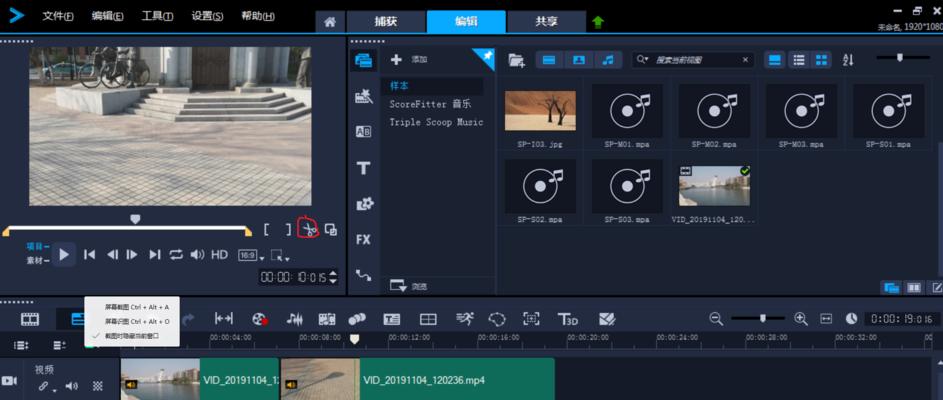Select SP-I03.jpg thumbnail

tap(540, 111)
